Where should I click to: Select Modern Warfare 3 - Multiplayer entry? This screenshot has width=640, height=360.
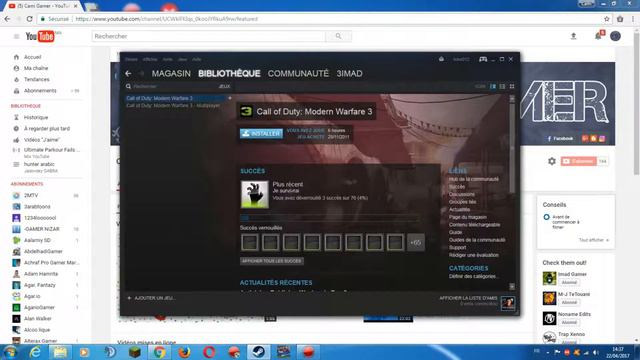pos(173,105)
